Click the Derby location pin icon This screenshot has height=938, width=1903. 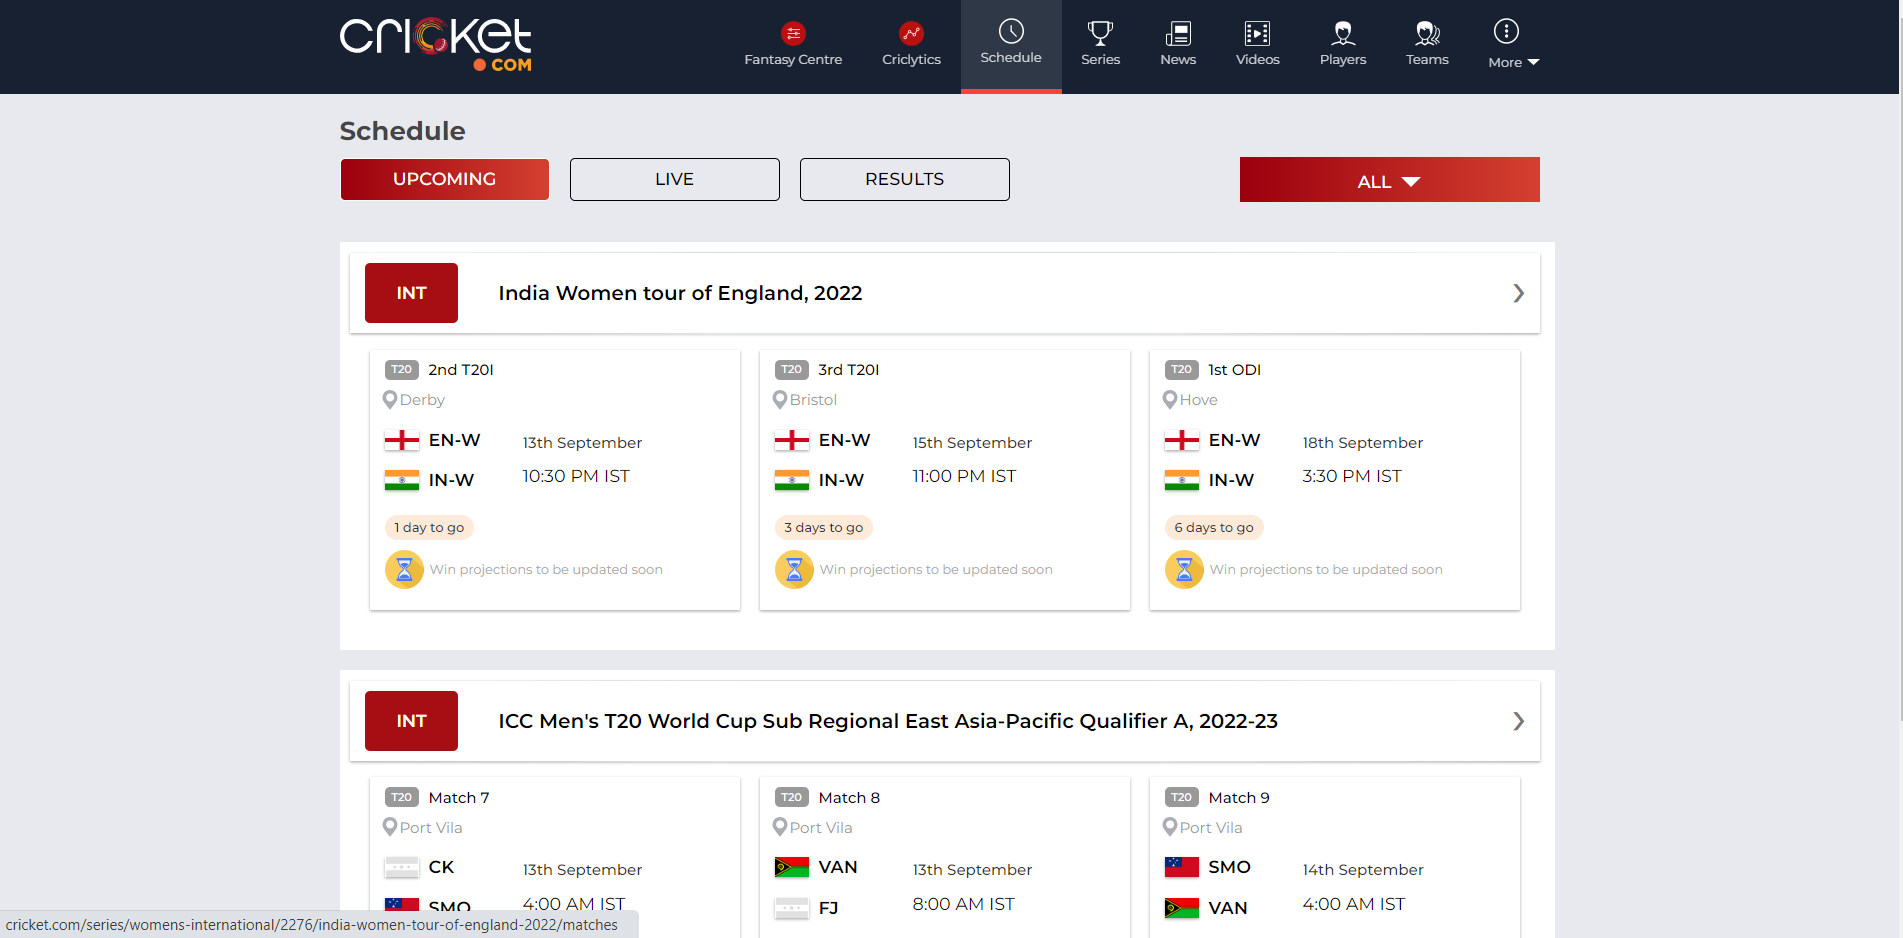390,399
